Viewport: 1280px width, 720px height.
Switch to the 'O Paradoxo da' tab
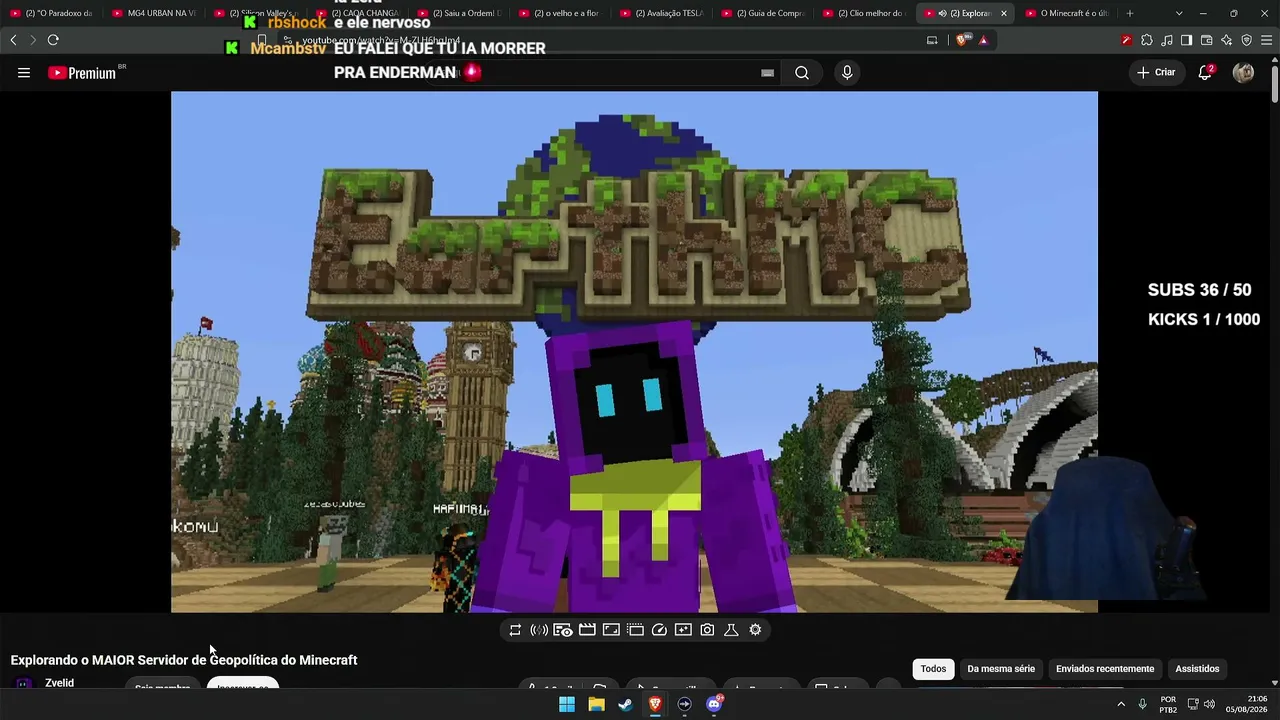[52, 13]
